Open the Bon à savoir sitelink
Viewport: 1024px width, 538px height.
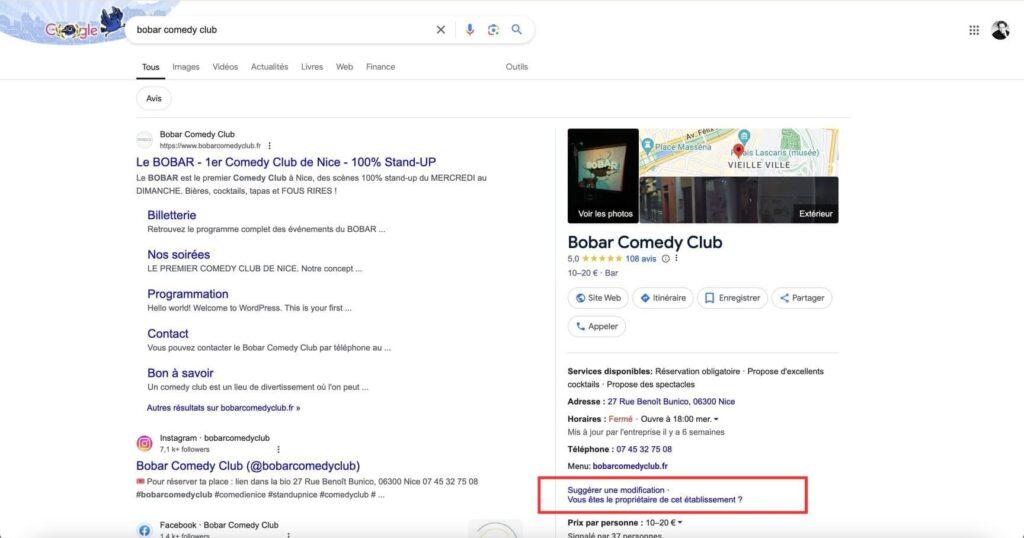[x=180, y=373]
